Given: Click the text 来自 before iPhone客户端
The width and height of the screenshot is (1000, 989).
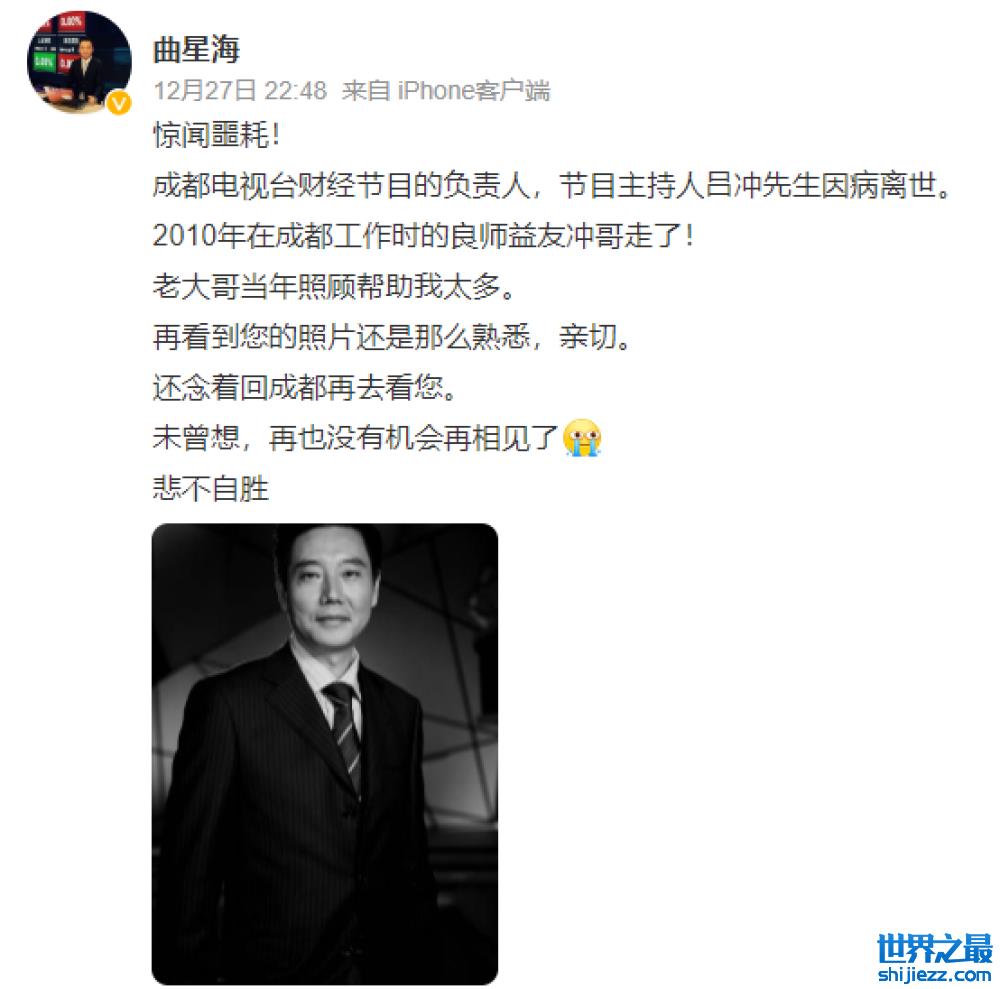Looking at the screenshot, I should point(367,91).
